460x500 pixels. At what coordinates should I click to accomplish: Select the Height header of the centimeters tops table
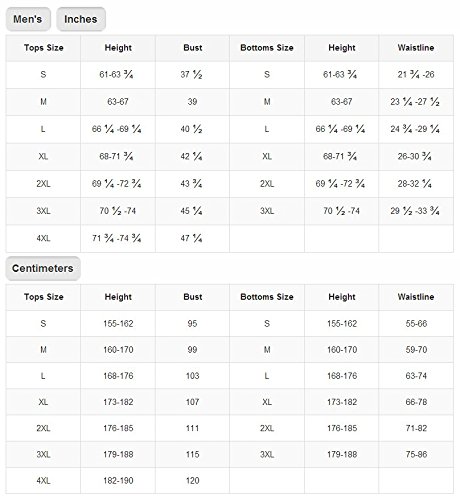(x=118, y=297)
